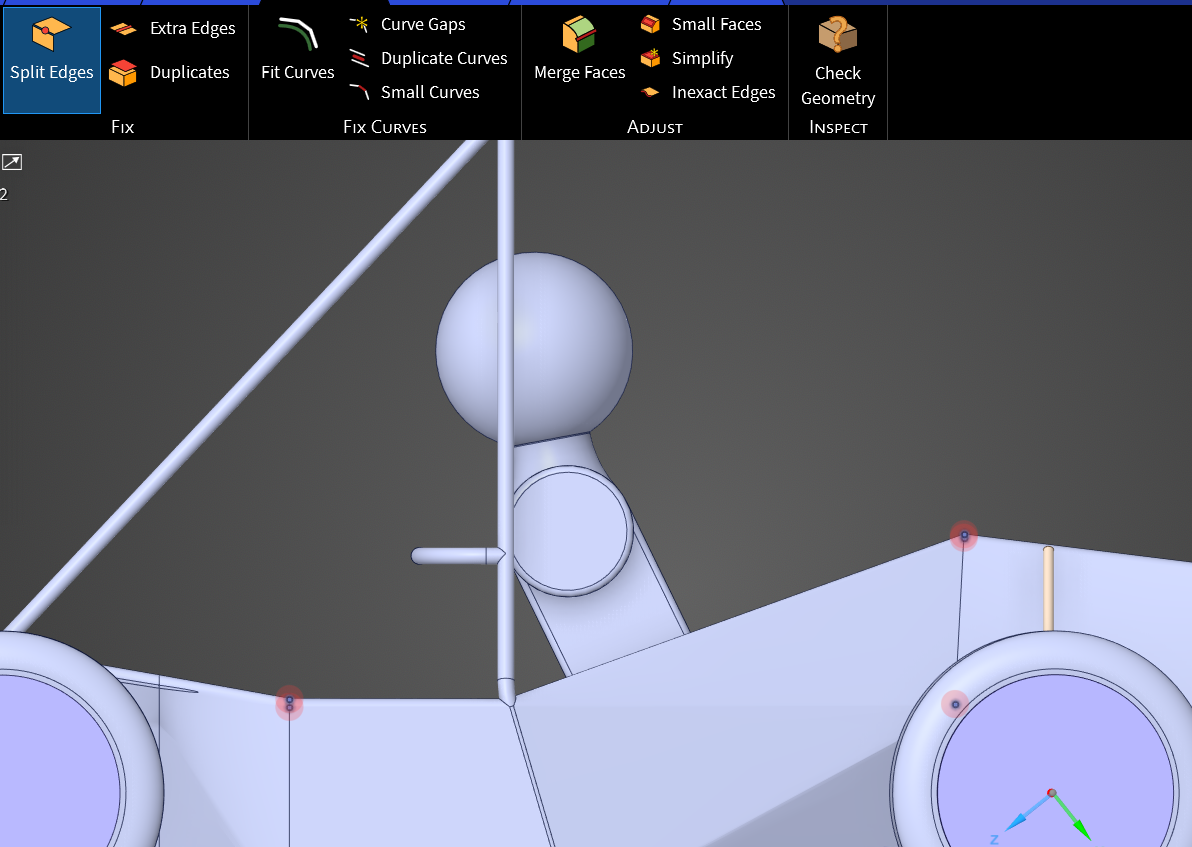Click the blue Z axis arrow
1192x847 pixels.
[x=1026, y=815]
